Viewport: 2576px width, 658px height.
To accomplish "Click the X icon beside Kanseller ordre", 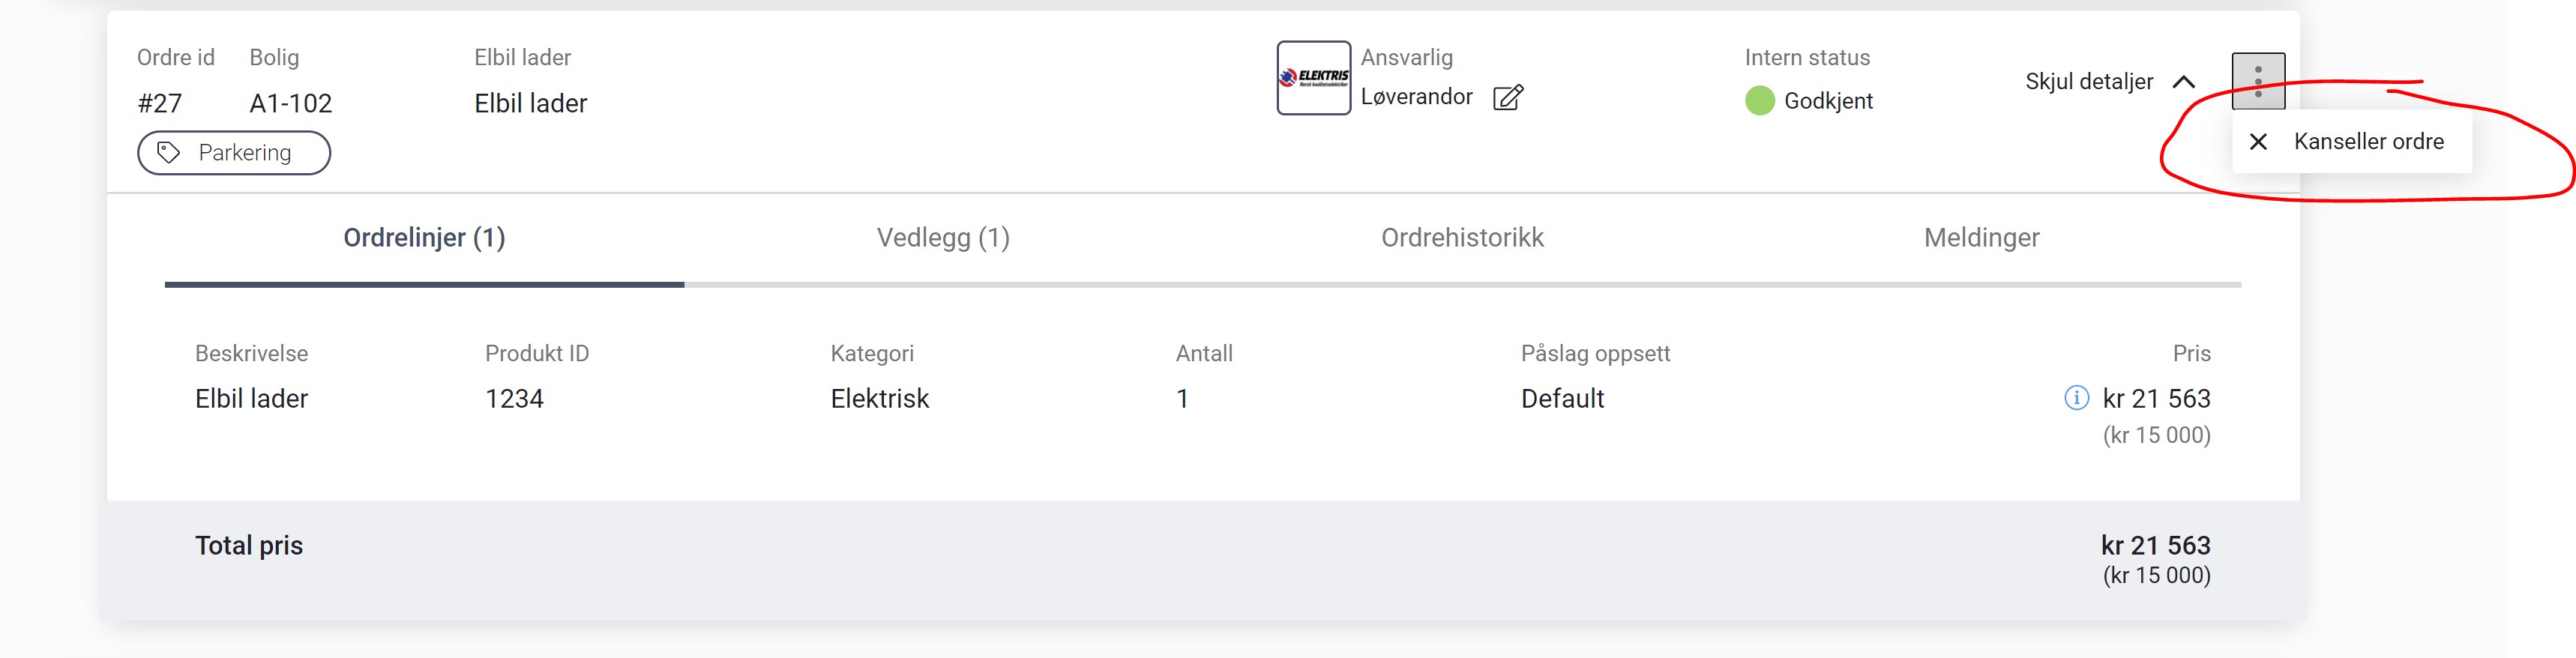I will pyautogui.click(x=2258, y=142).
